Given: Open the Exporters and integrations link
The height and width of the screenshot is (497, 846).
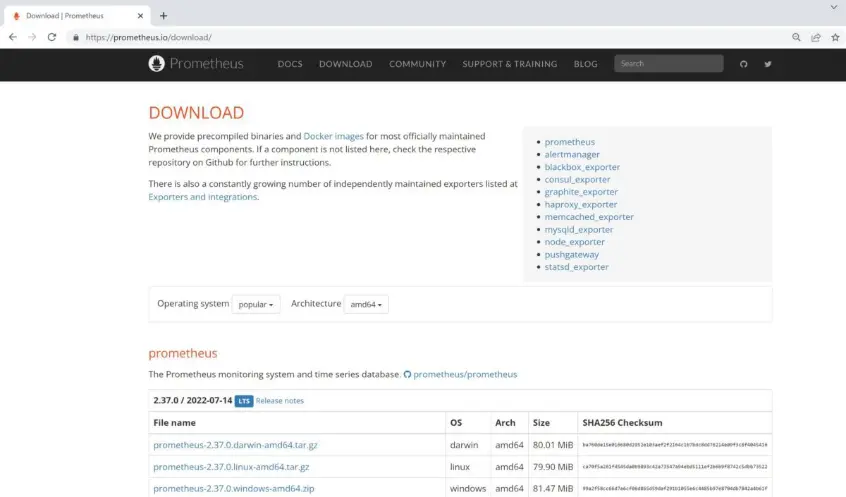Looking at the screenshot, I should coord(203,196).
